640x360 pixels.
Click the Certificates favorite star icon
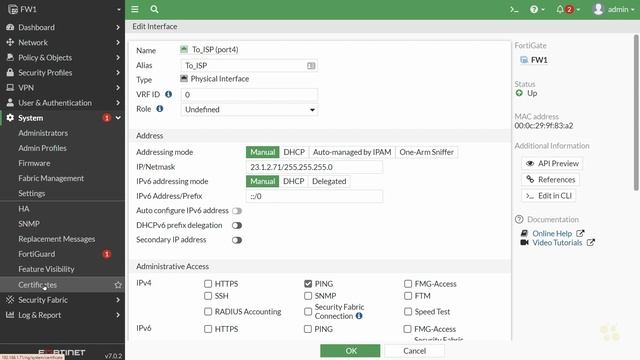click(118, 285)
